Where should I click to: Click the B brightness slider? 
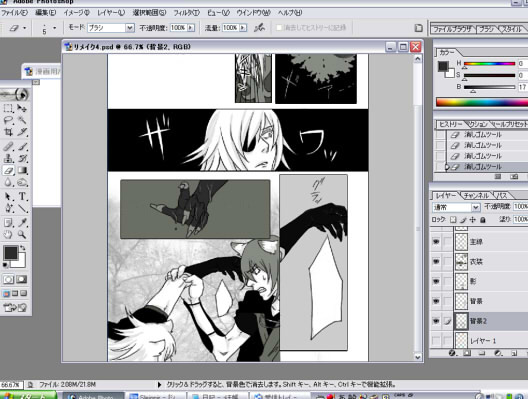[489, 87]
